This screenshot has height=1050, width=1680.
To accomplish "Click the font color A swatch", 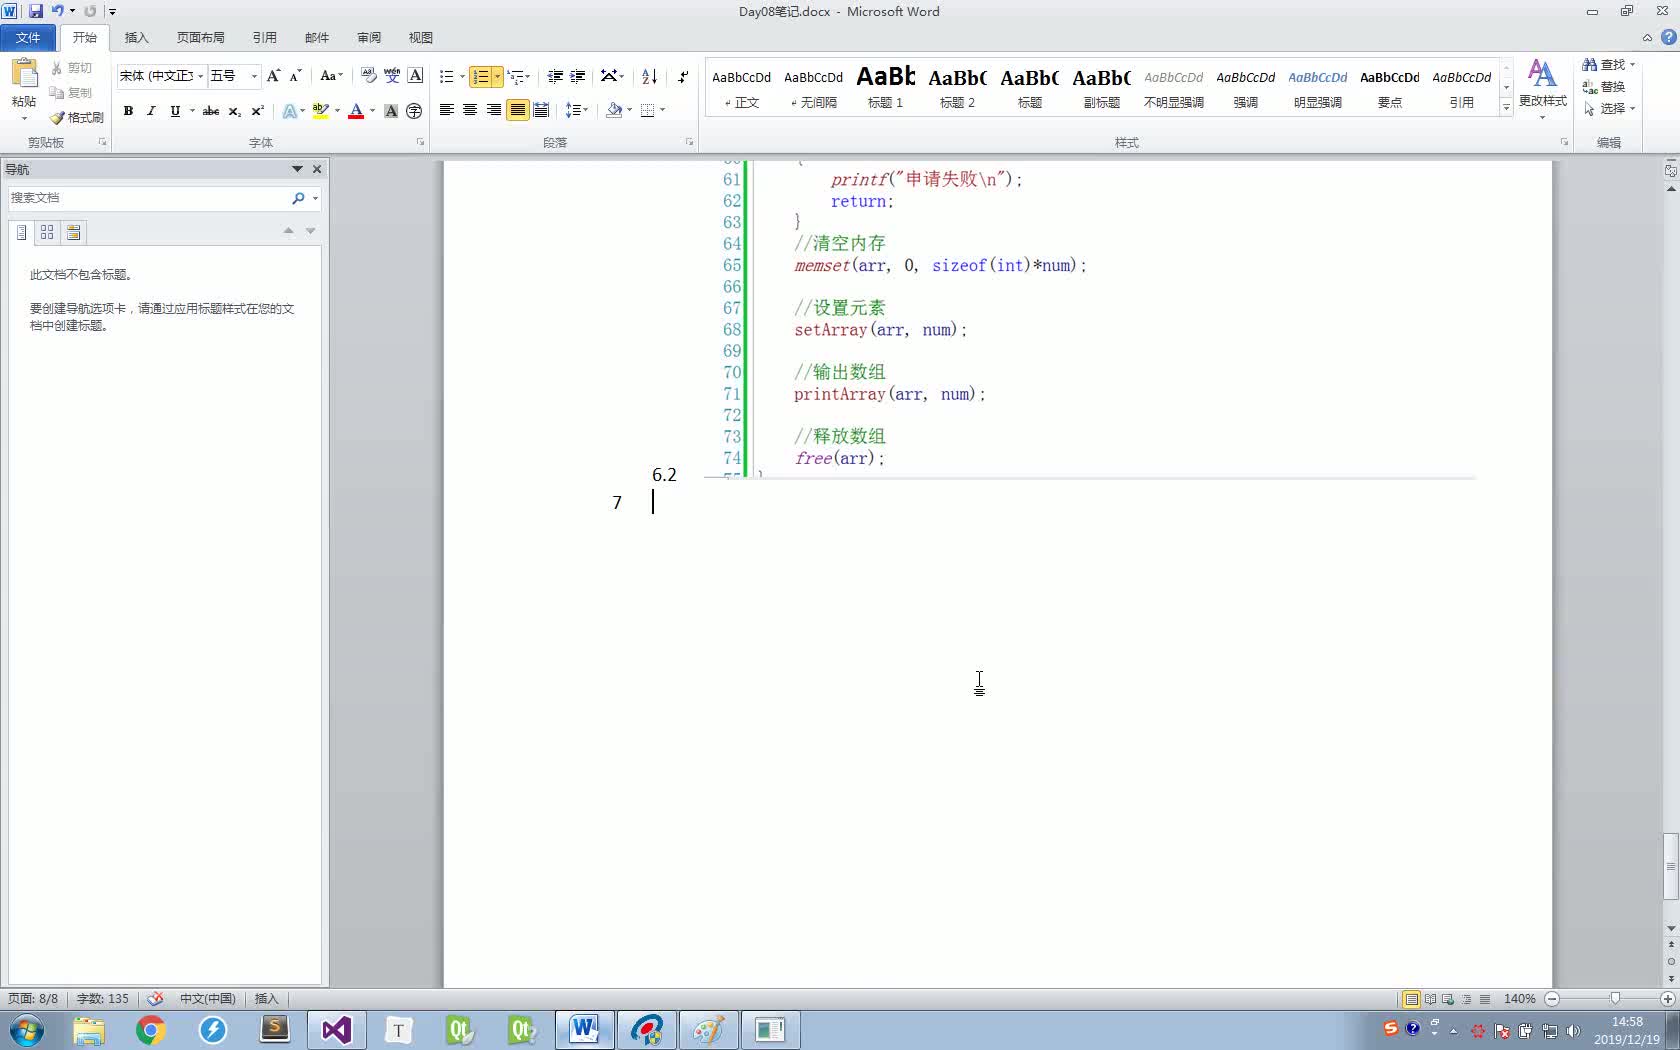I will pos(356,111).
